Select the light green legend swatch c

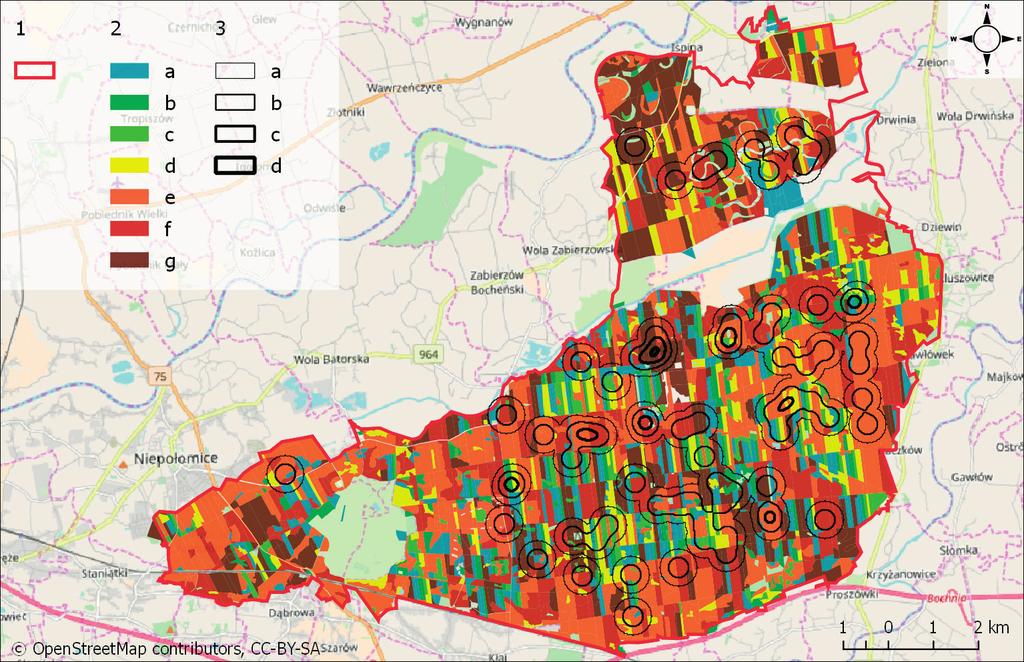point(129,134)
